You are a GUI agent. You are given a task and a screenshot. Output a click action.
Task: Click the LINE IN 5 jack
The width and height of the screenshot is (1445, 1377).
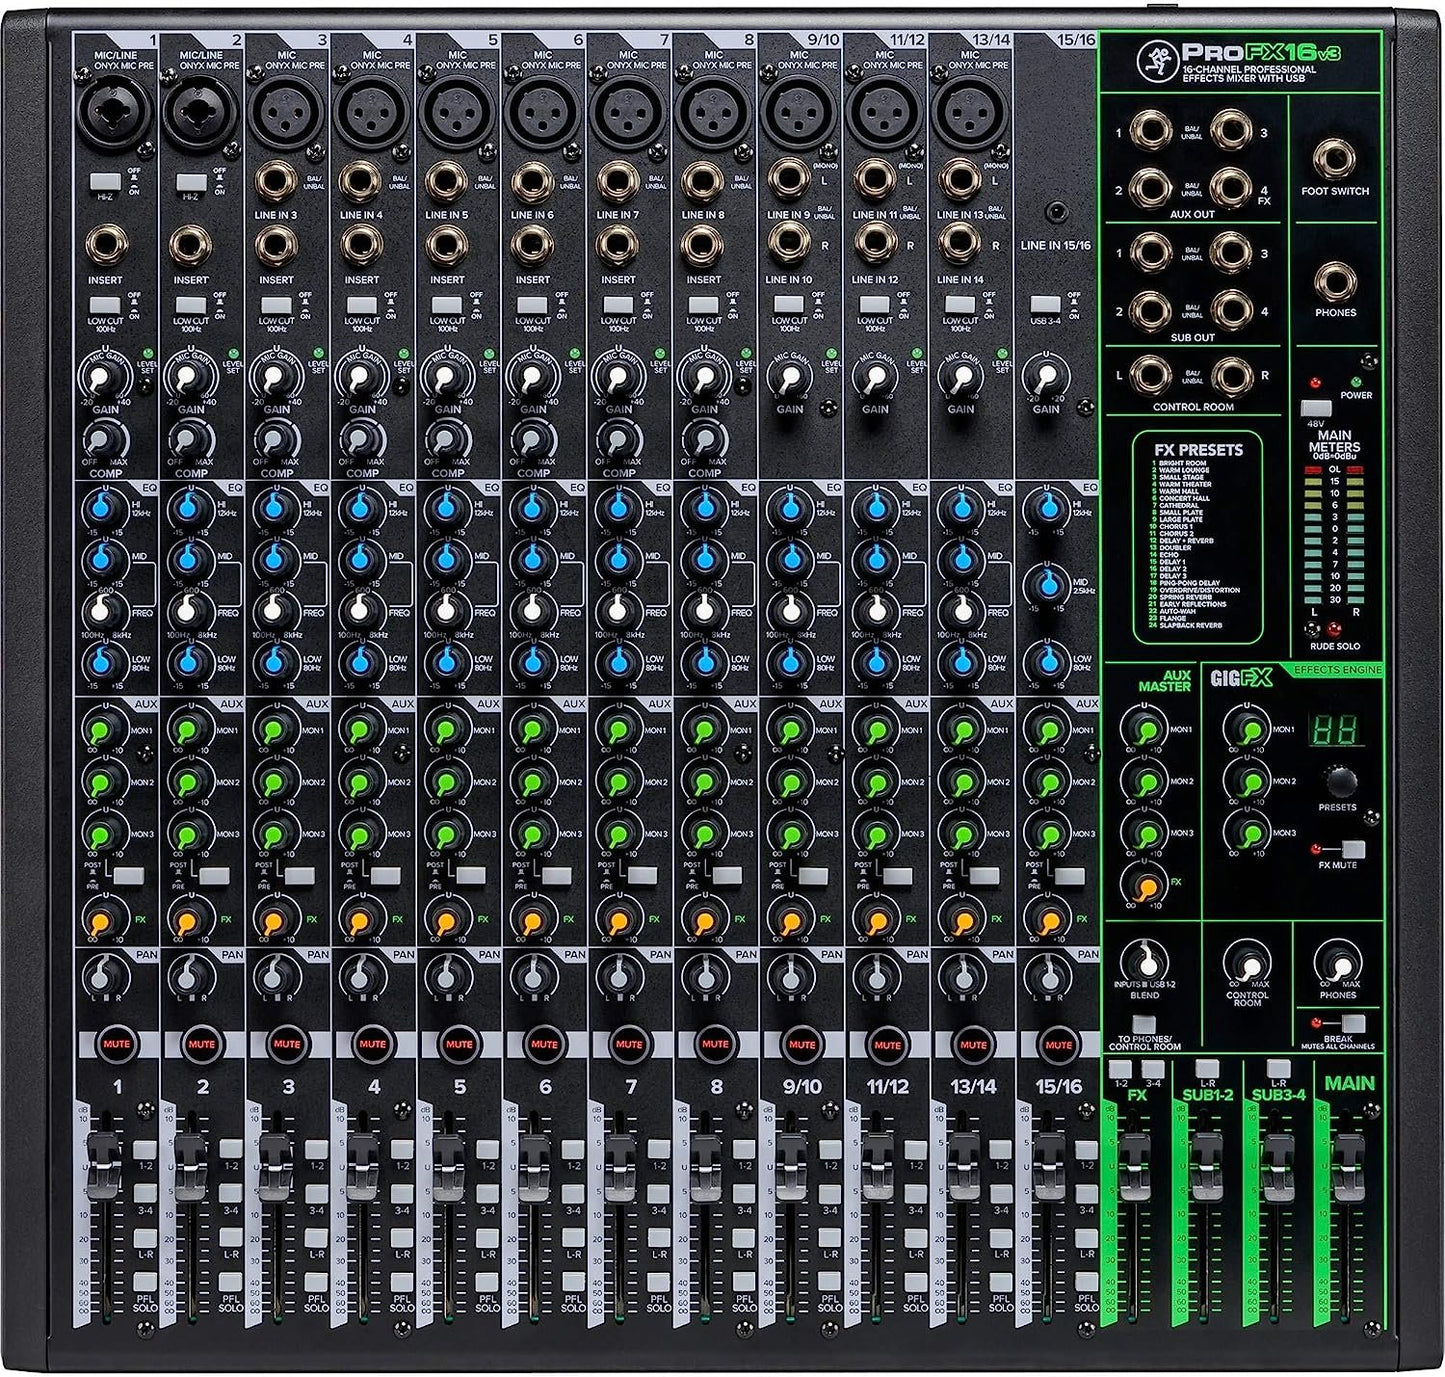click(448, 184)
